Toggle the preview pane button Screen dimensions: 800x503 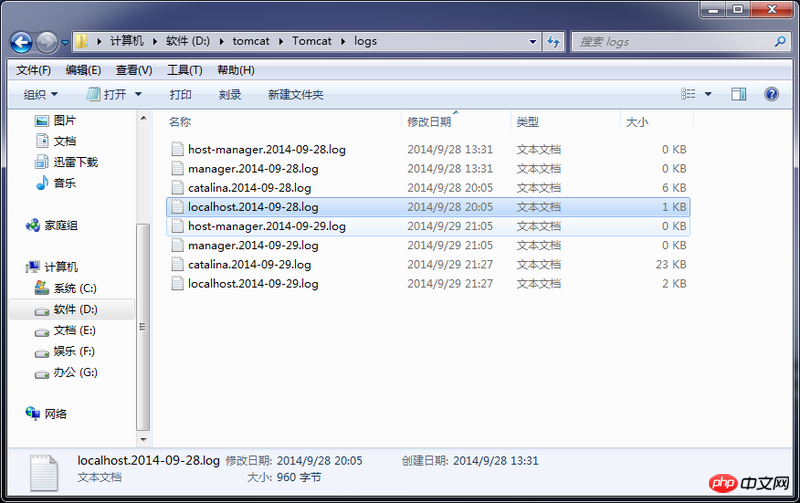[x=738, y=94]
